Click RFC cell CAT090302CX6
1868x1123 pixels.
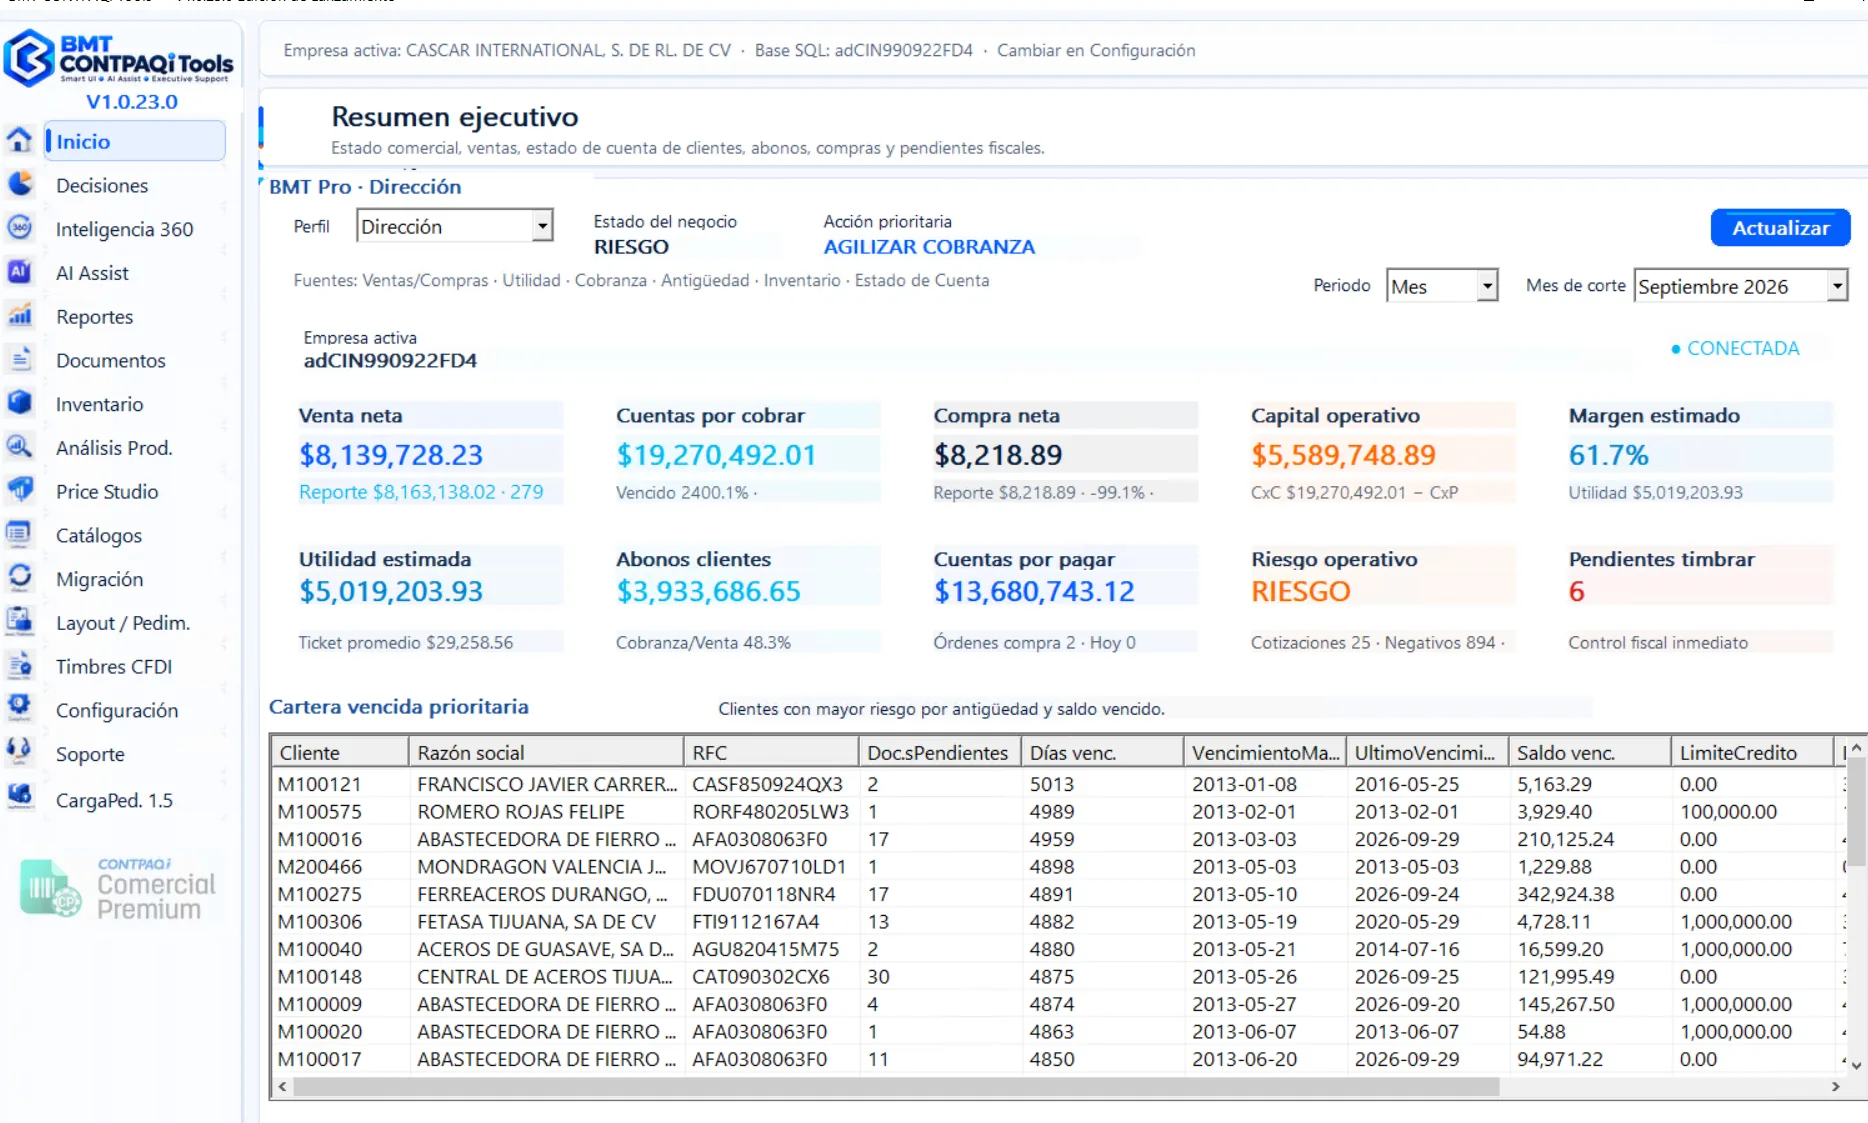pyautogui.click(x=770, y=976)
